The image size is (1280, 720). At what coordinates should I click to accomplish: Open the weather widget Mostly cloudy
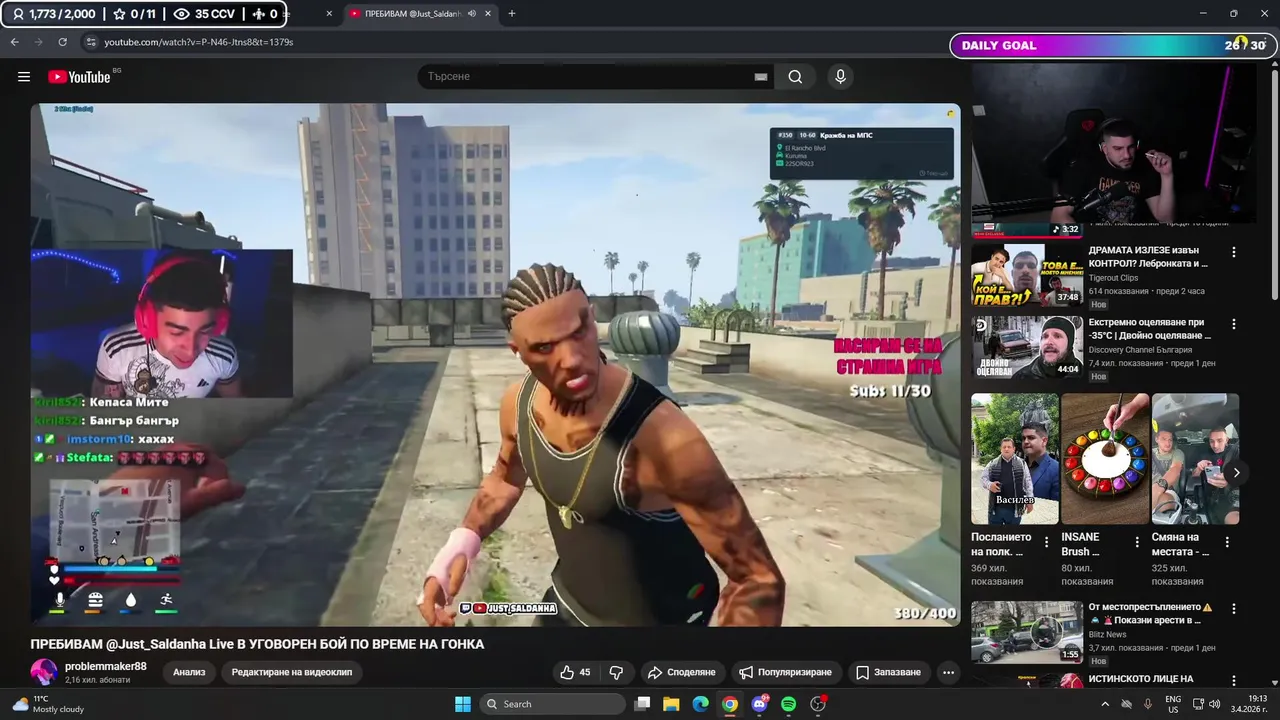coord(48,704)
